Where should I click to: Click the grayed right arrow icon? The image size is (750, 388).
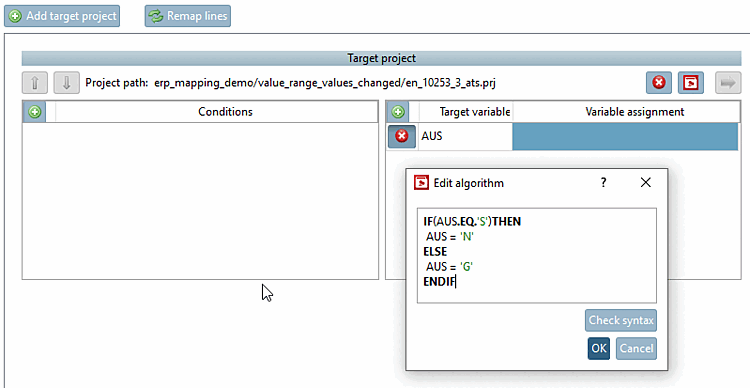click(x=728, y=83)
